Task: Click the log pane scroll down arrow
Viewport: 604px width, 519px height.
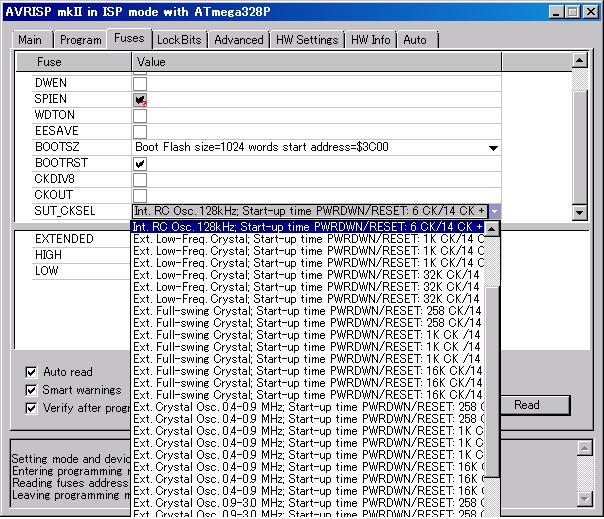Action: click(584, 499)
